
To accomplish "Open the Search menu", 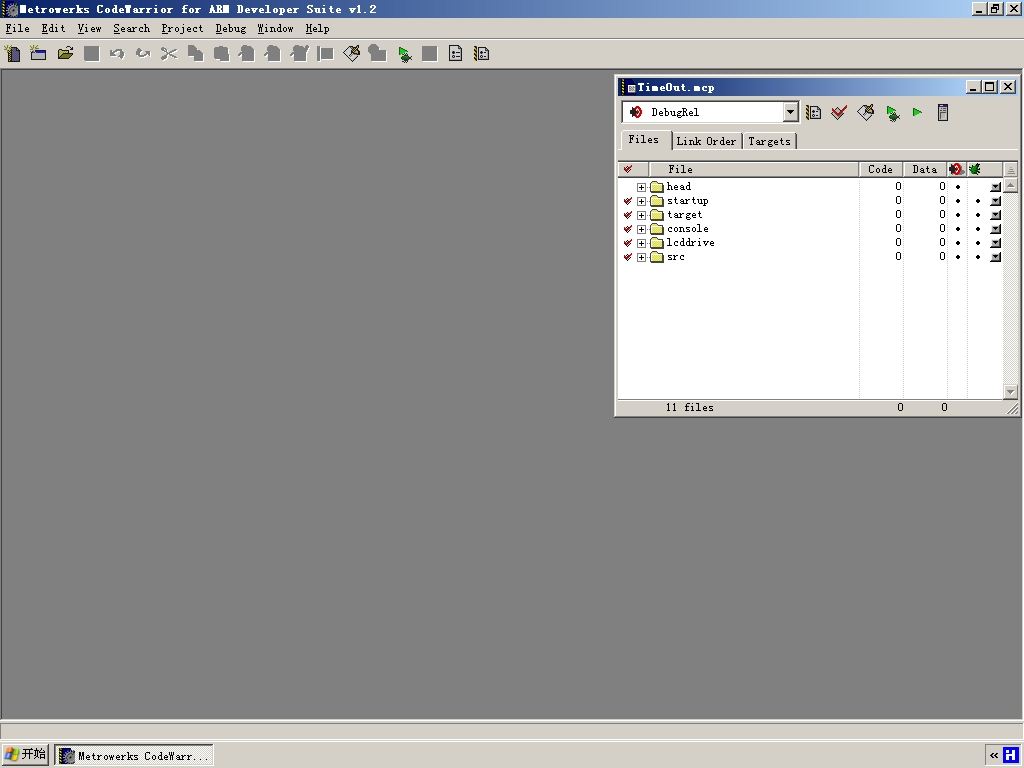I will click(x=131, y=28).
